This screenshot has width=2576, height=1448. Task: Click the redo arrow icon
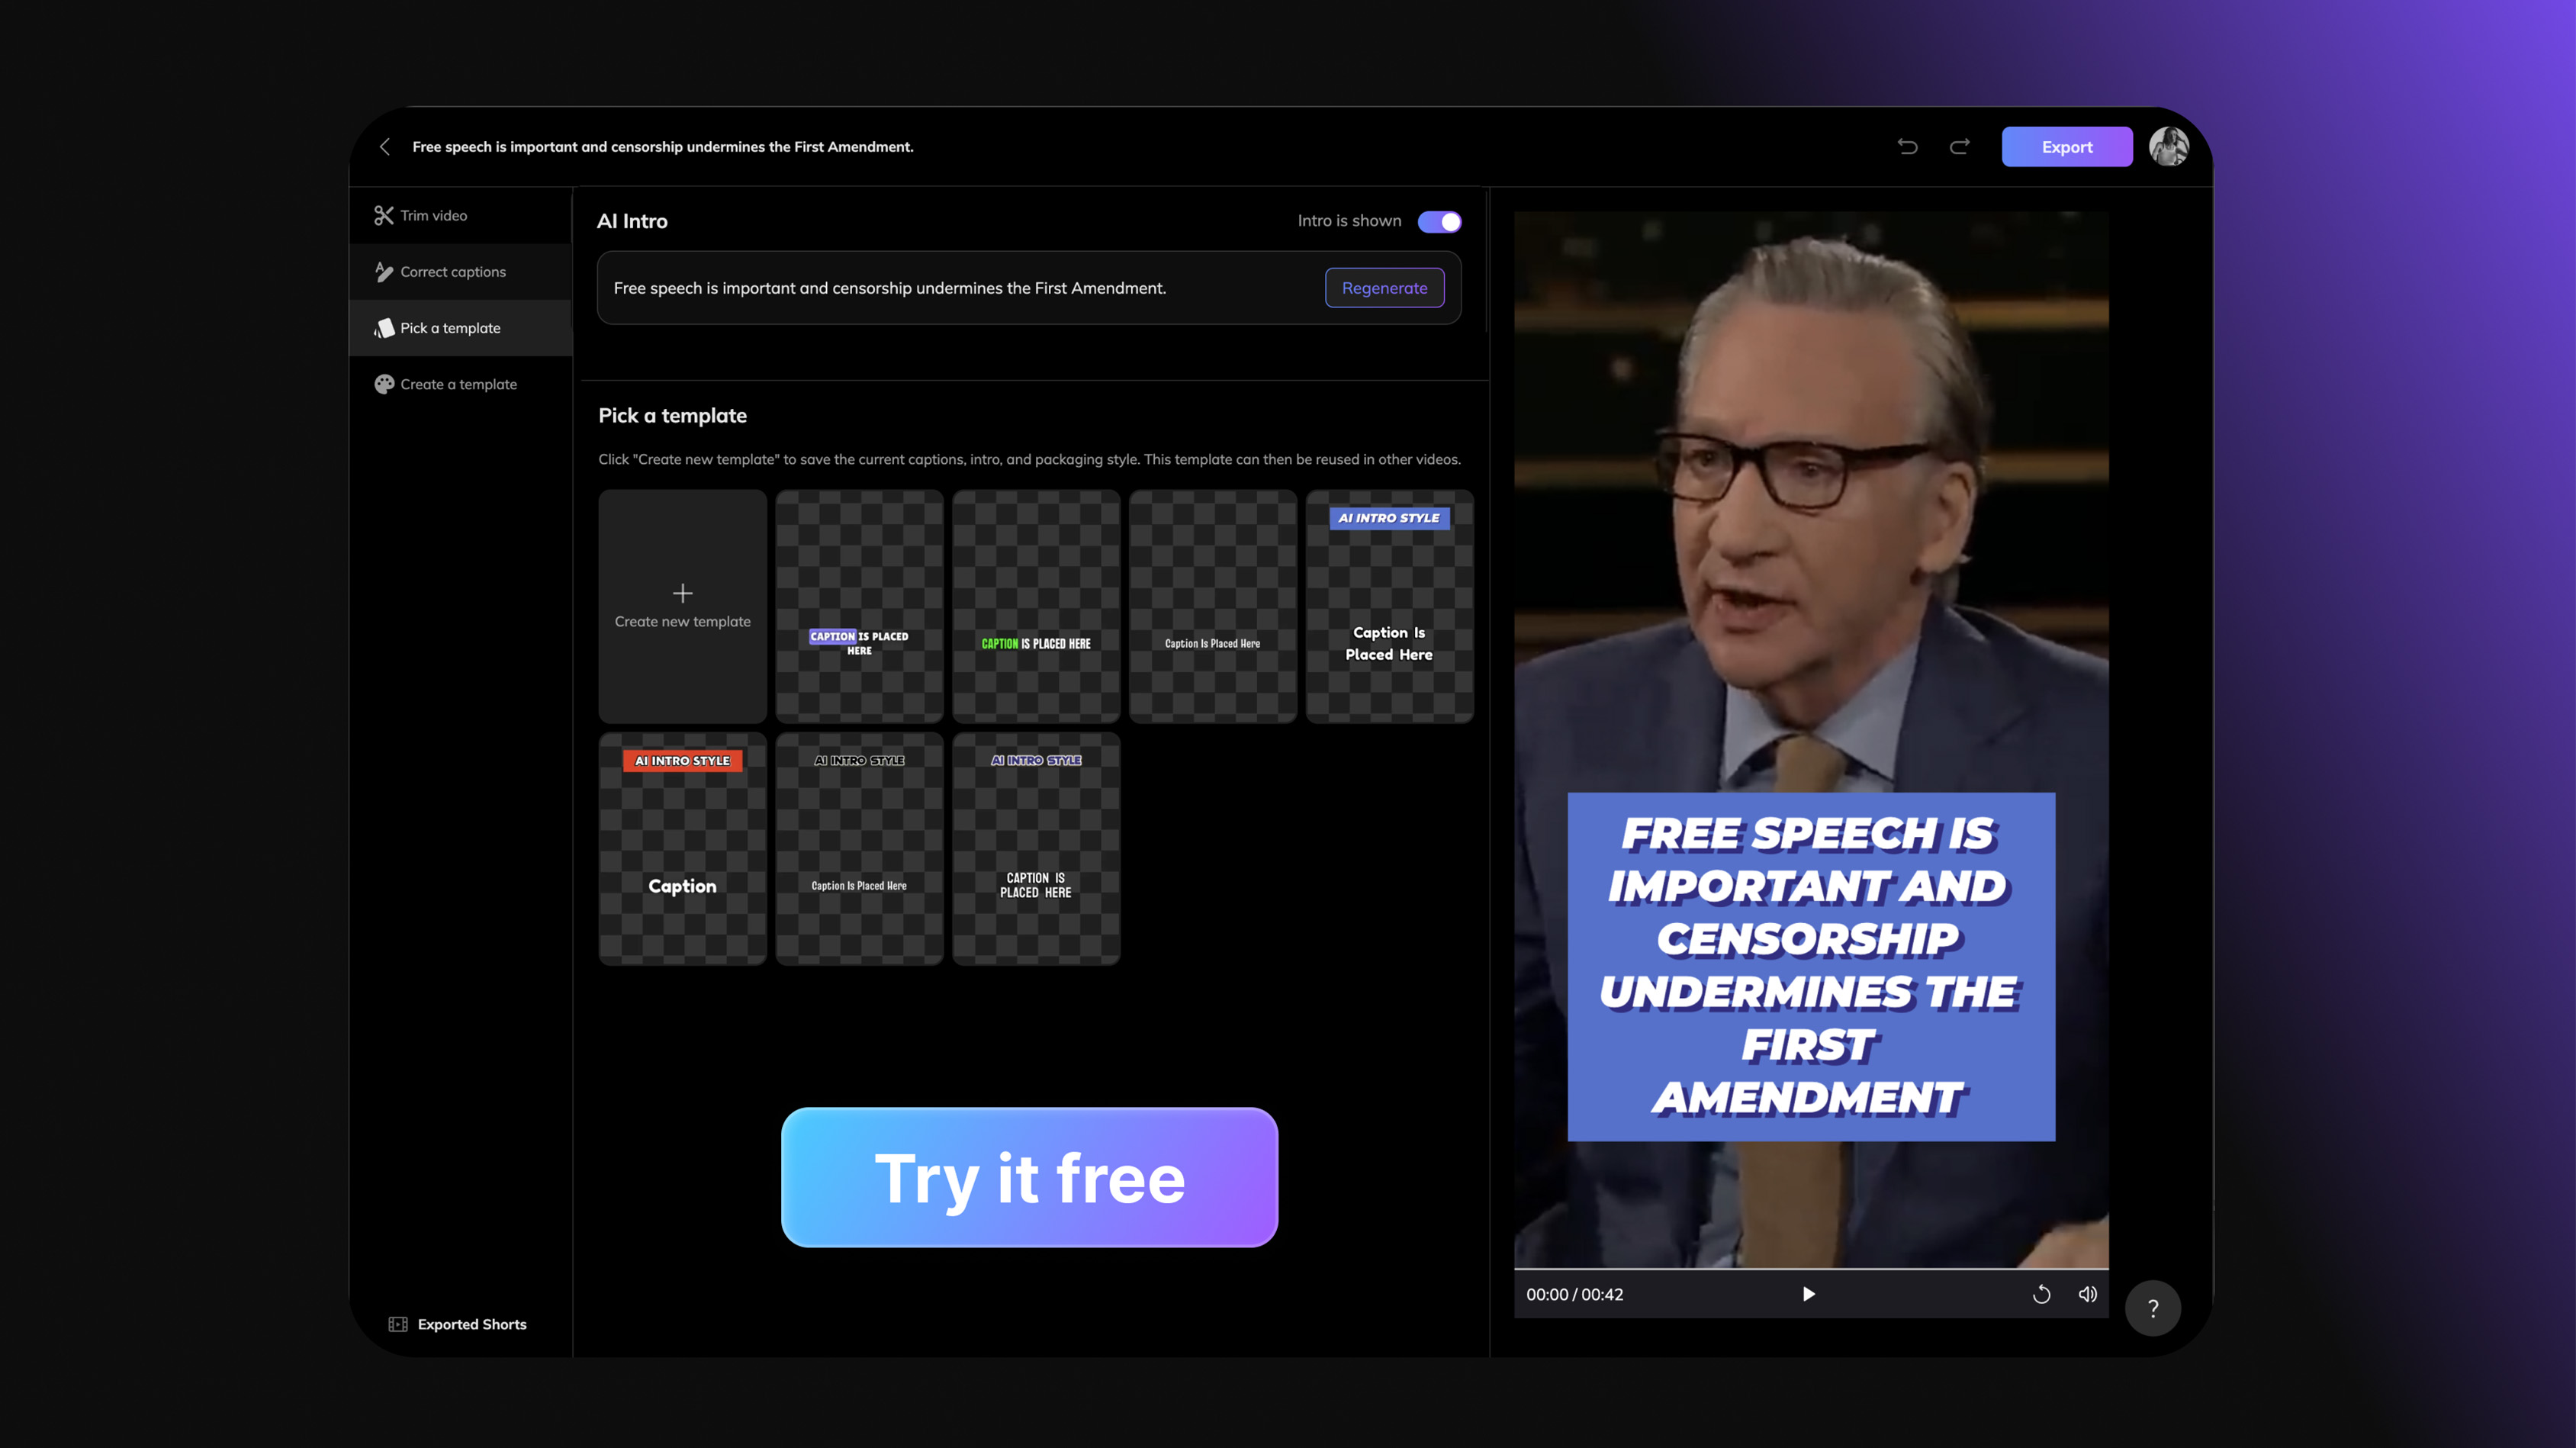point(1959,145)
